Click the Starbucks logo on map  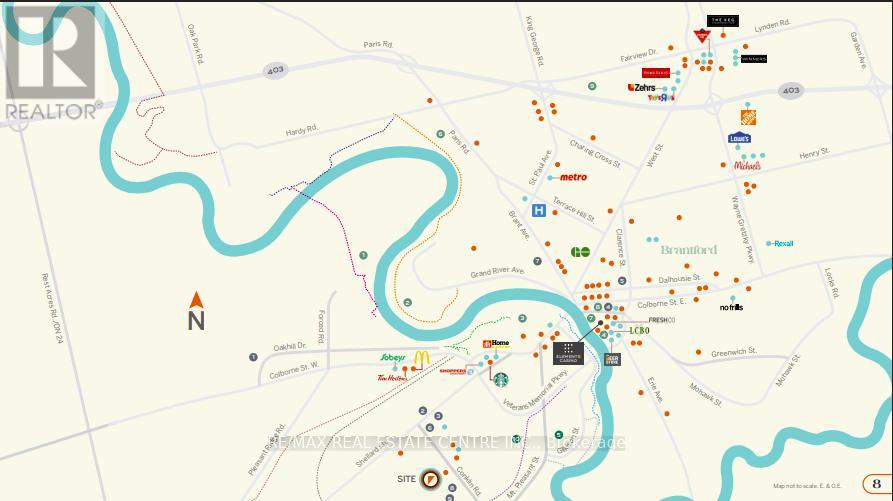click(x=501, y=380)
